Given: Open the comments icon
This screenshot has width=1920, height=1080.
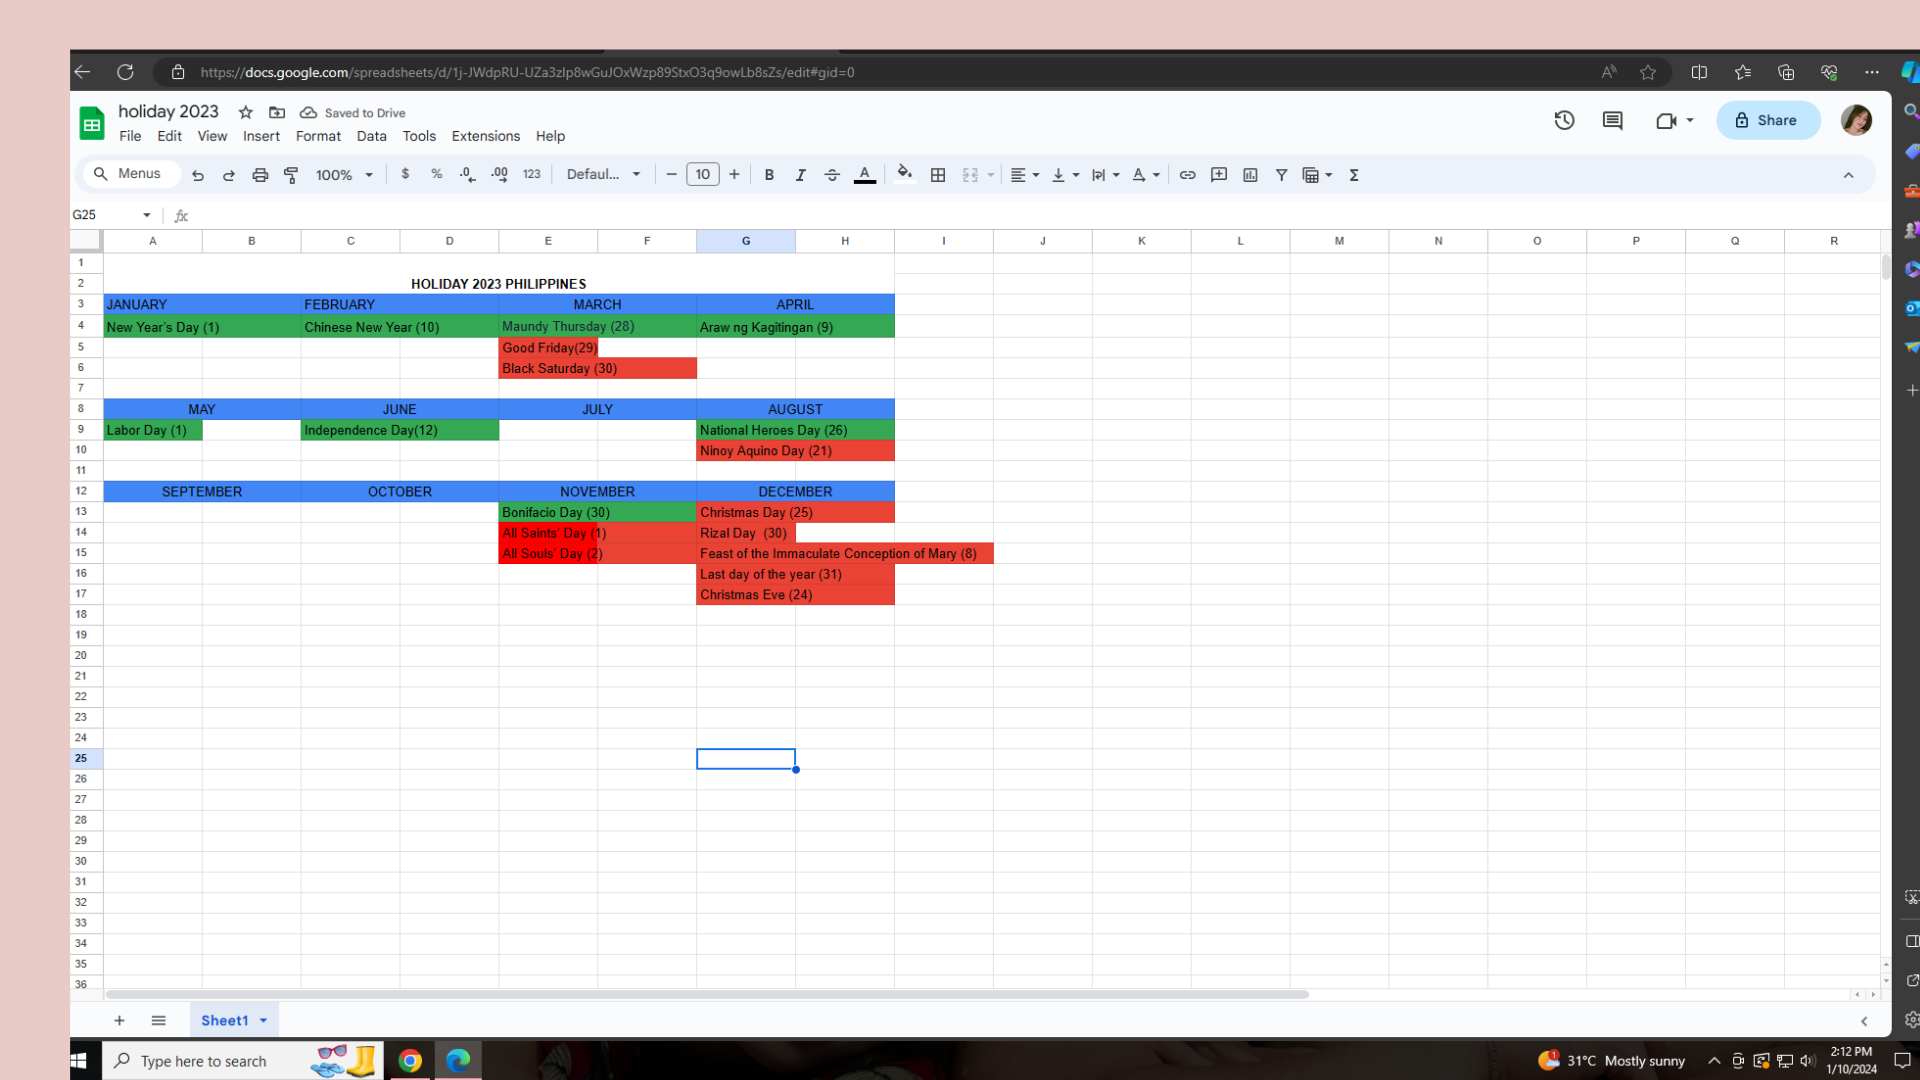Looking at the screenshot, I should point(1612,120).
